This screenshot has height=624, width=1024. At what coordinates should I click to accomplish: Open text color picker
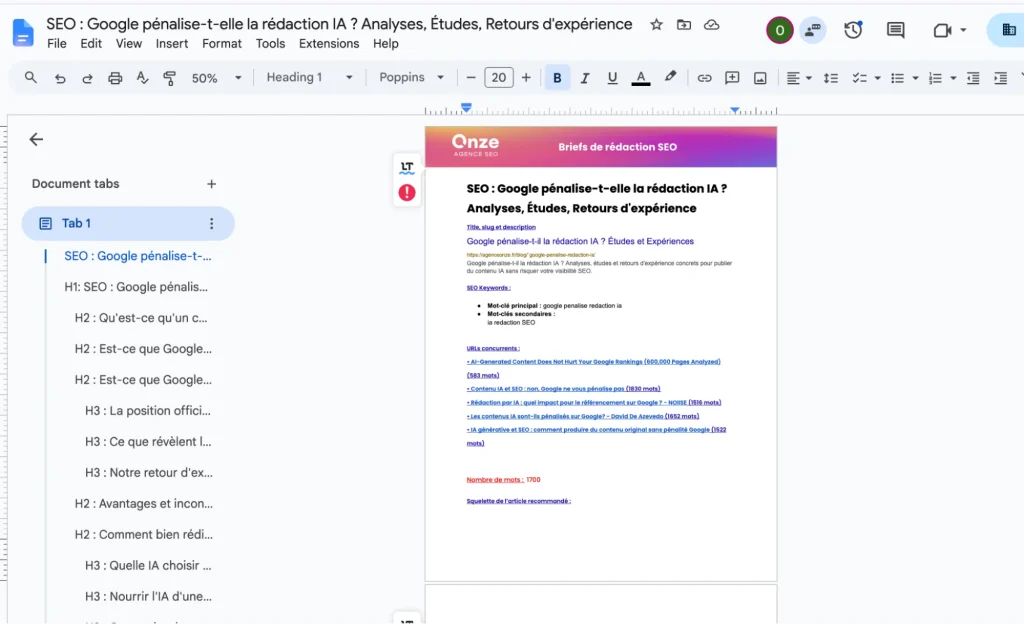click(x=641, y=78)
